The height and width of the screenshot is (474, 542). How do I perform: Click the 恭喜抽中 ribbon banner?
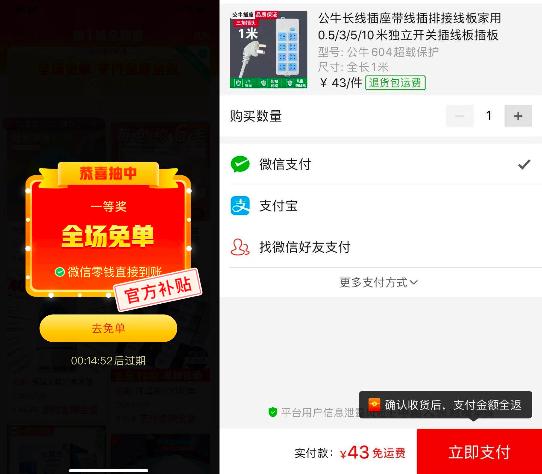[108, 174]
